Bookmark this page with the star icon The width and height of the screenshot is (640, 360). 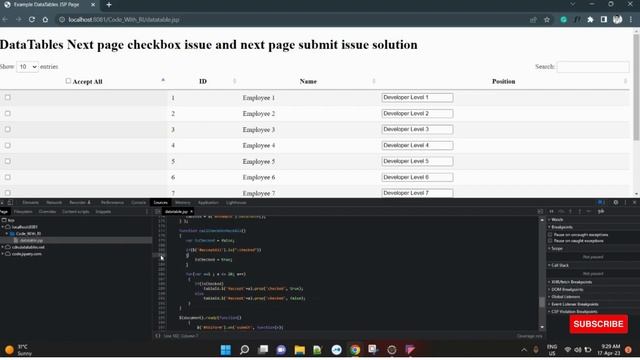[x=547, y=20]
